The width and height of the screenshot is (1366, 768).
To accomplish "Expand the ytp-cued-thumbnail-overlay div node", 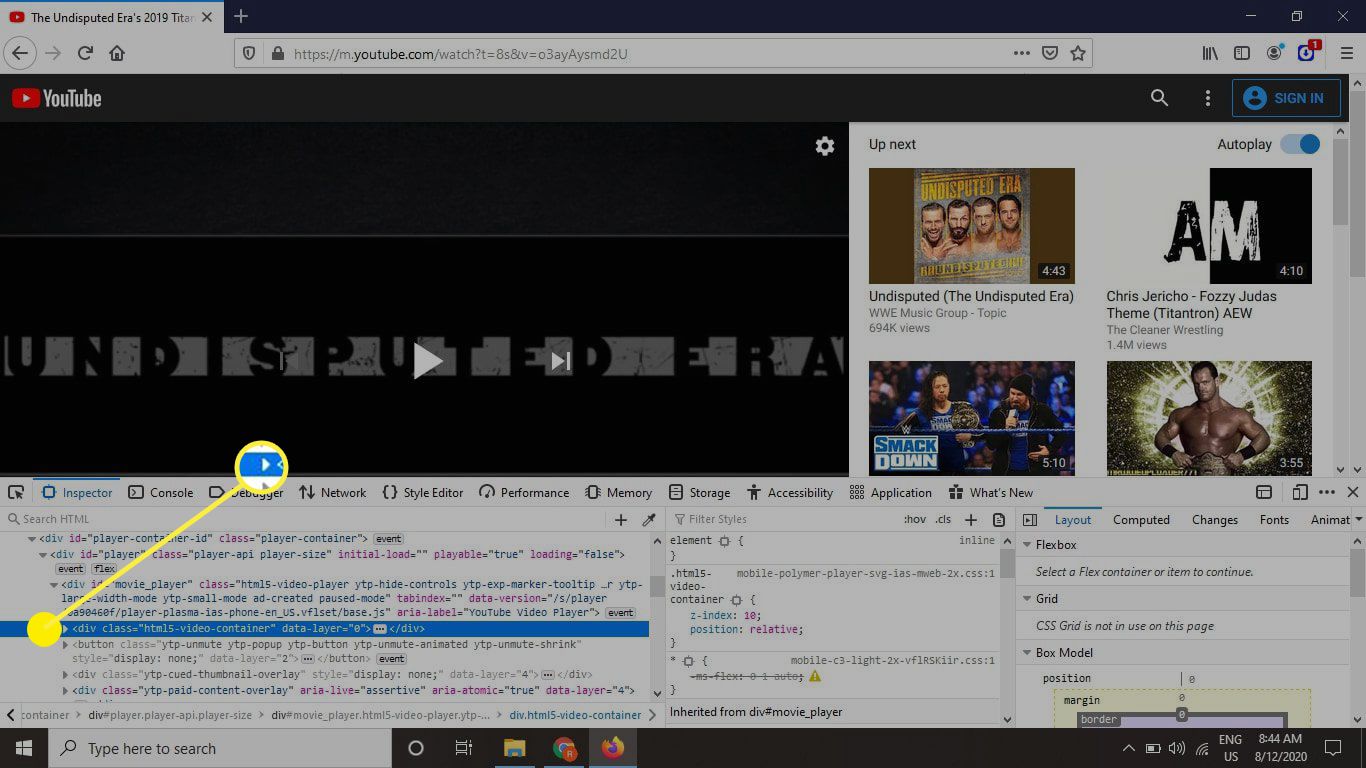I will point(66,675).
